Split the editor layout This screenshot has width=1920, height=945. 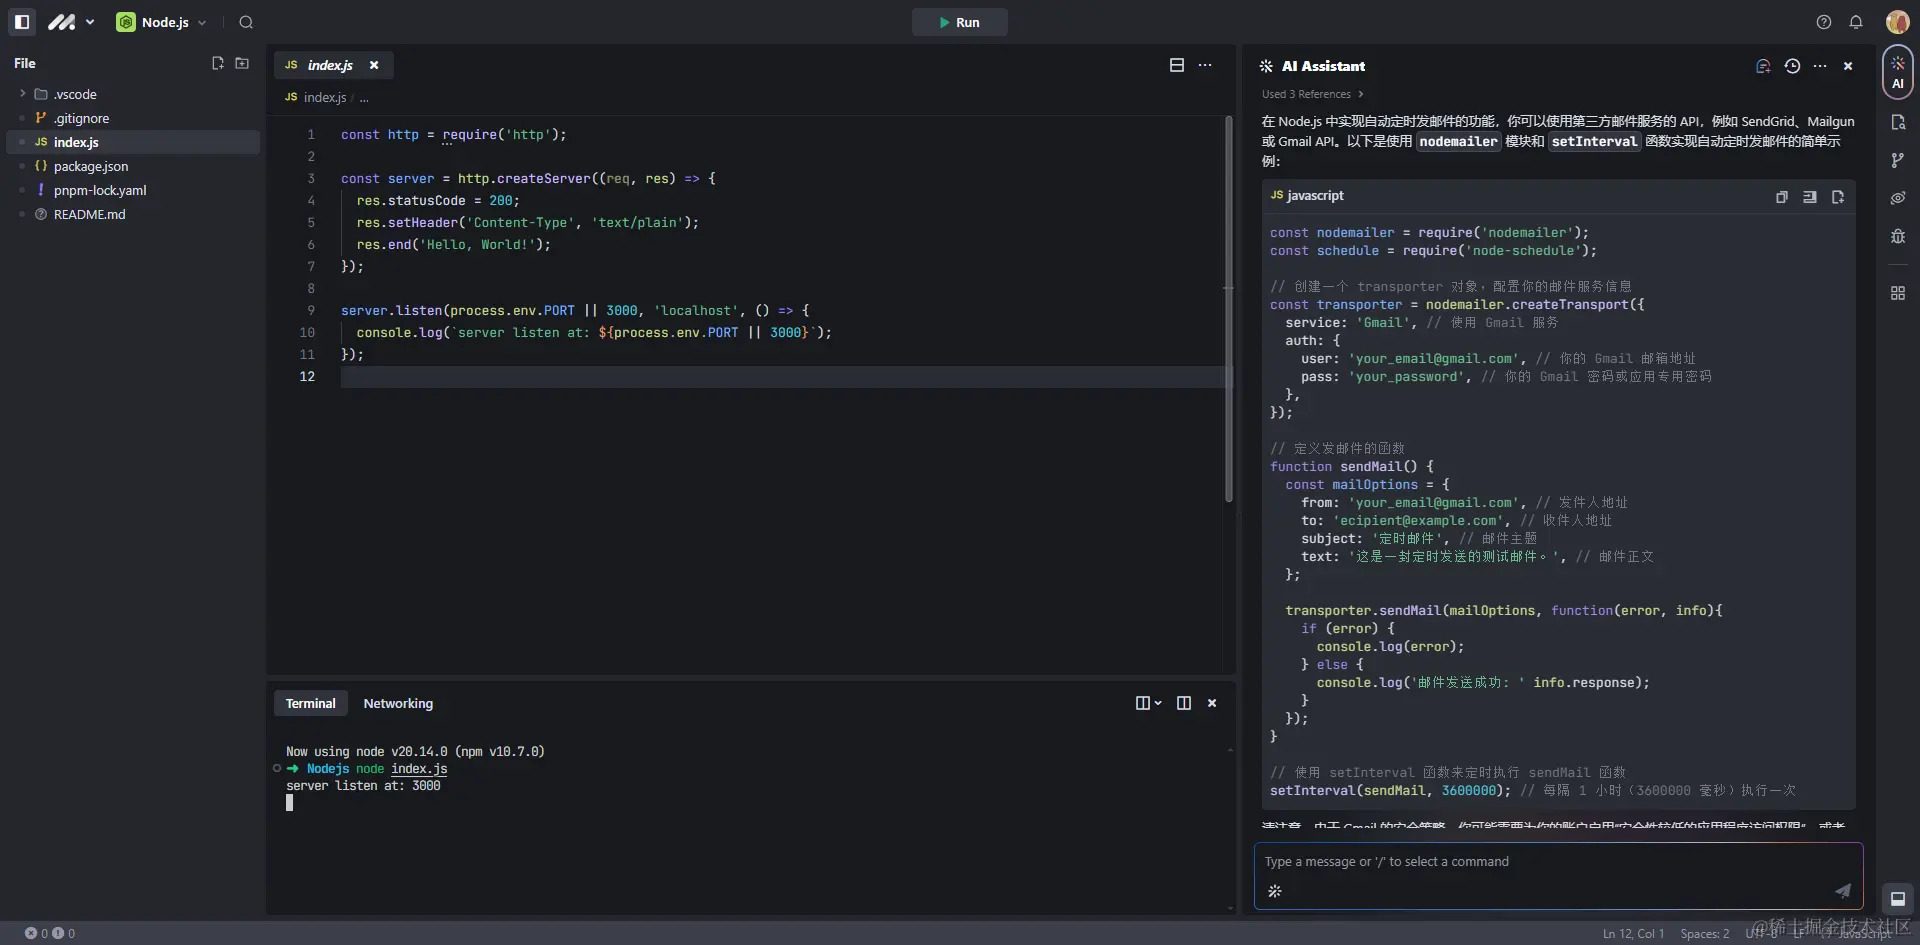pyautogui.click(x=1177, y=65)
